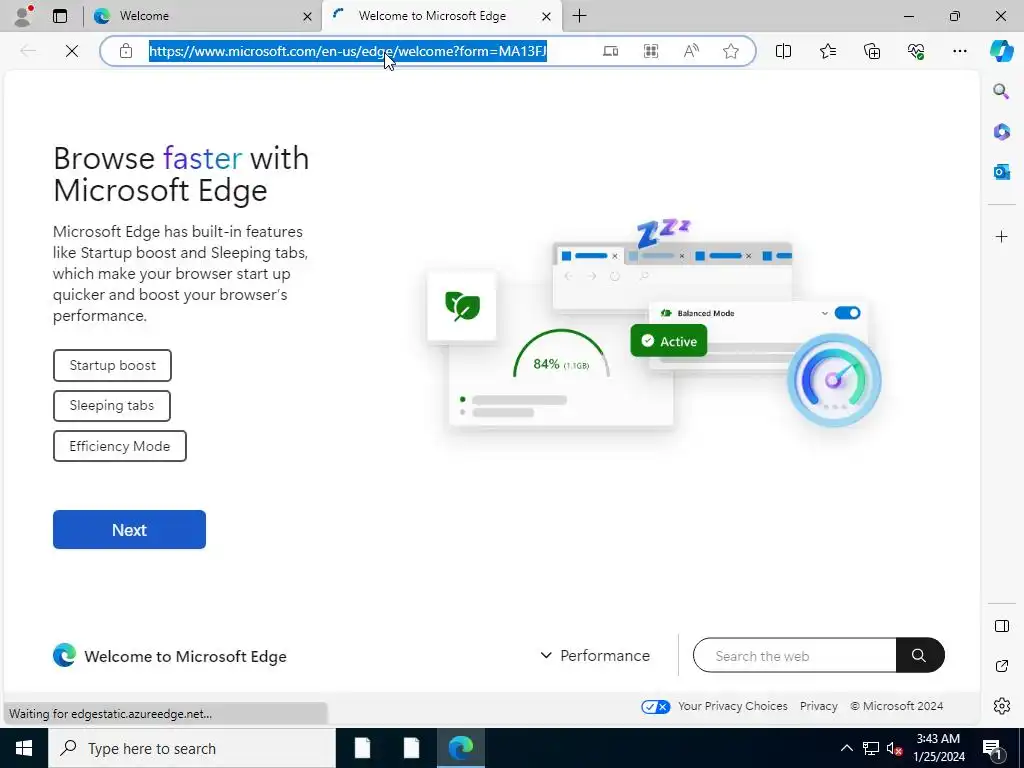This screenshot has height=768, width=1024.
Task: Open the Favorites list
Action: tap(827, 51)
